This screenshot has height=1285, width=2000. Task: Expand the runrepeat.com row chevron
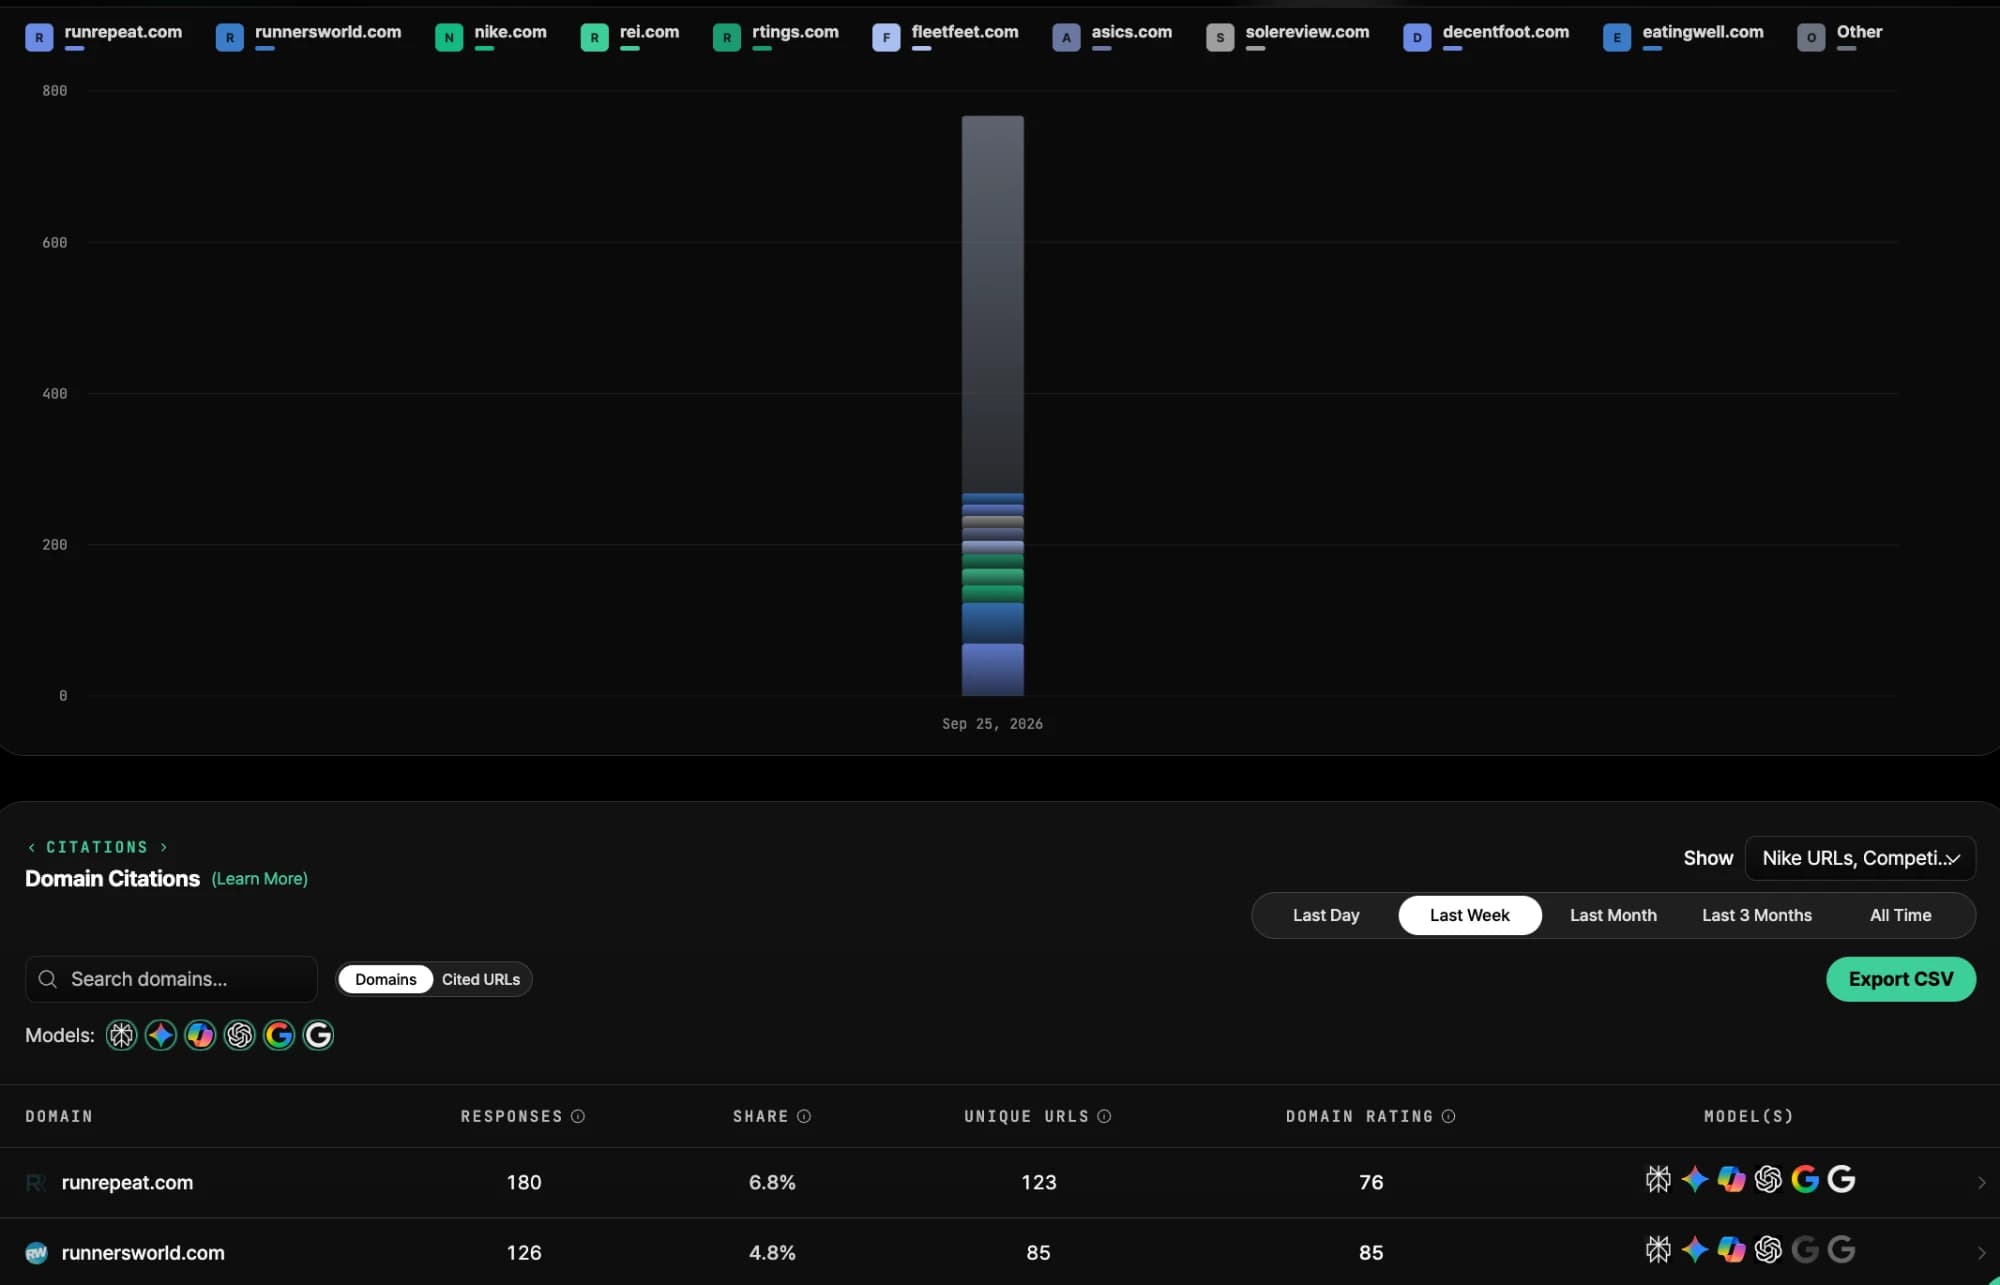(x=1981, y=1183)
